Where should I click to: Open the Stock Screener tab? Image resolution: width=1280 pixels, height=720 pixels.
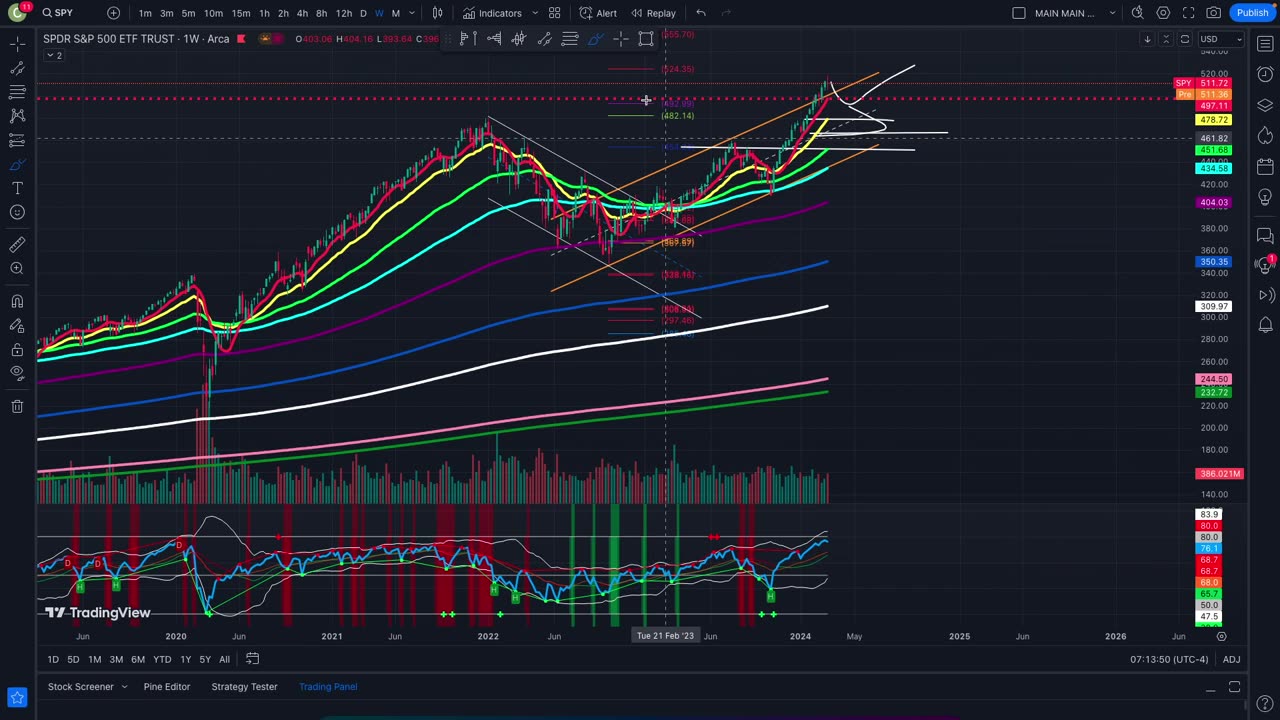point(80,687)
